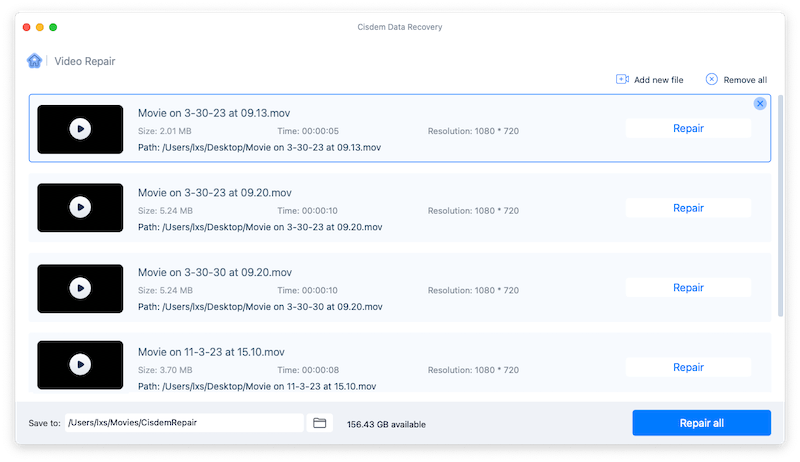Click the path text of 3-30-23 at 09.13.mov

coord(259,147)
